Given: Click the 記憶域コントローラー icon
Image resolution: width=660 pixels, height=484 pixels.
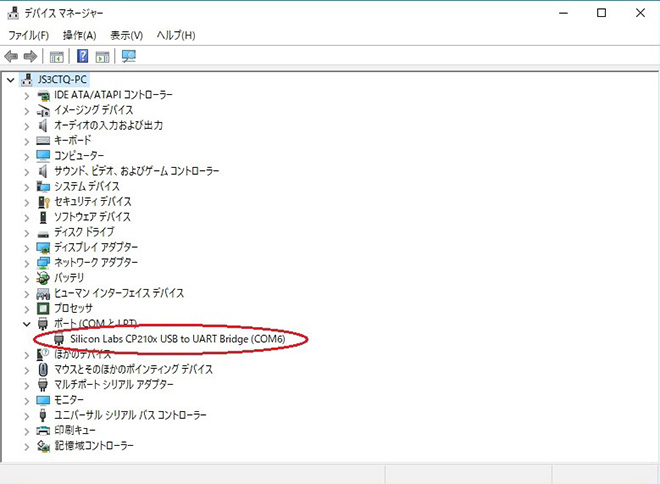Looking at the screenshot, I should click(43, 446).
